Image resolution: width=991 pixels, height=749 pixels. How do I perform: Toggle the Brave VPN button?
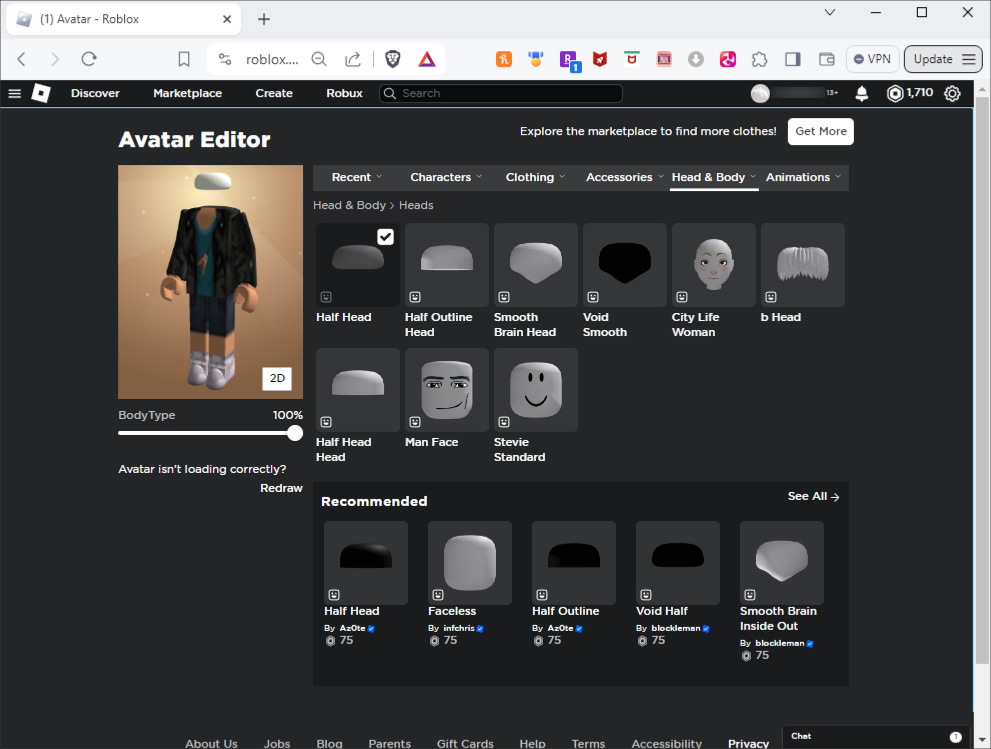[872, 59]
